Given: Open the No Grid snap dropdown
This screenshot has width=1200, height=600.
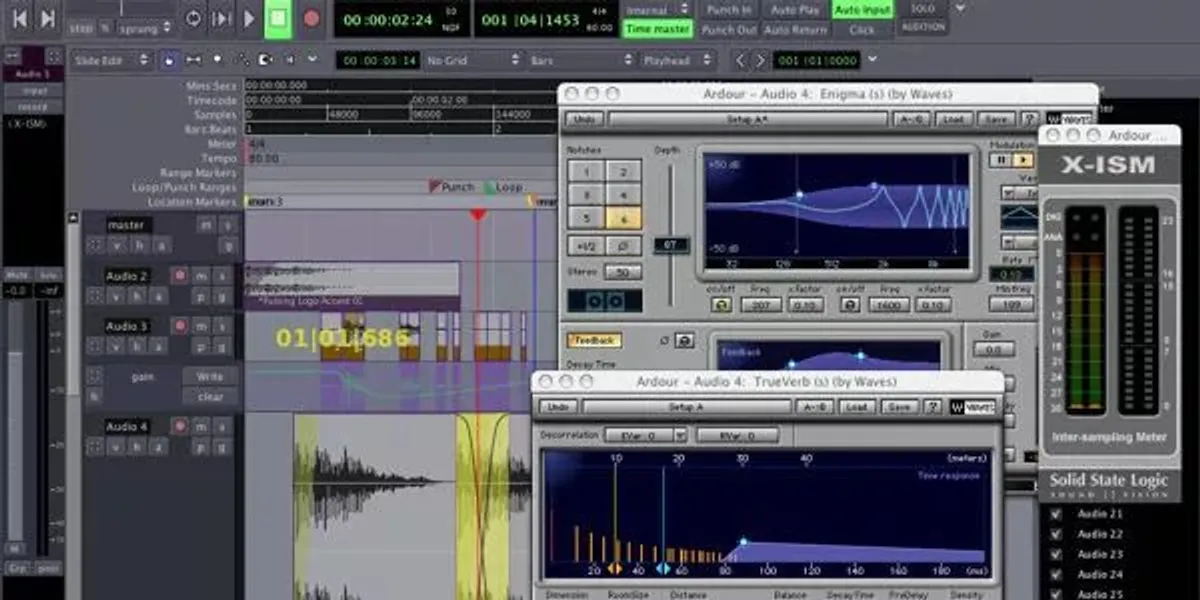Looking at the screenshot, I should [x=469, y=61].
